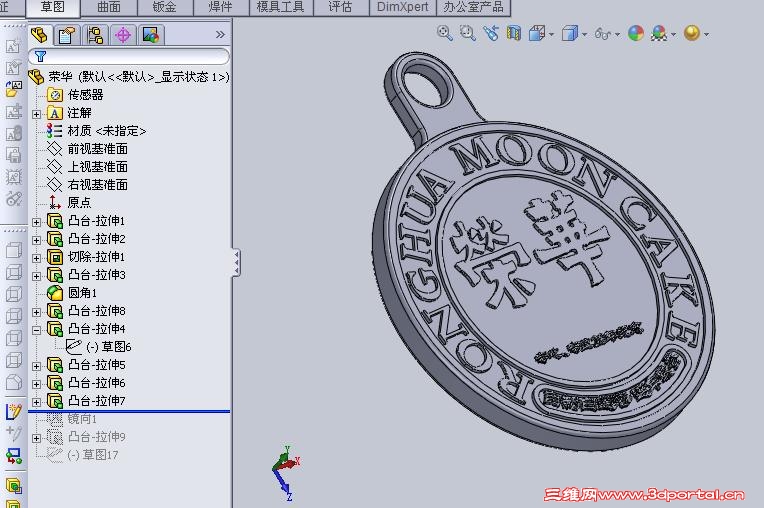
Task: Expand 凸台-拉伸7 feature
Action: click(37, 403)
